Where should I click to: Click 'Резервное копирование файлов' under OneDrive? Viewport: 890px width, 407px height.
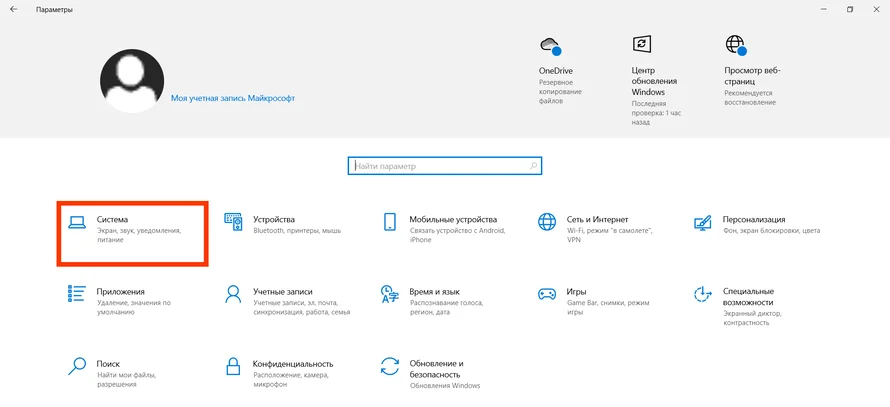tap(560, 91)
